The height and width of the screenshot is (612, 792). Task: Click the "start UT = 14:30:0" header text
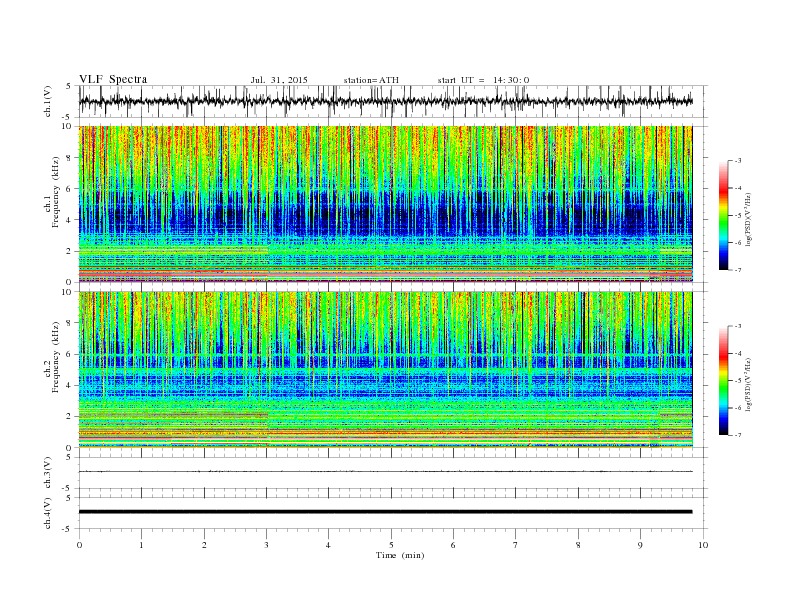click(x=483, y=80)
